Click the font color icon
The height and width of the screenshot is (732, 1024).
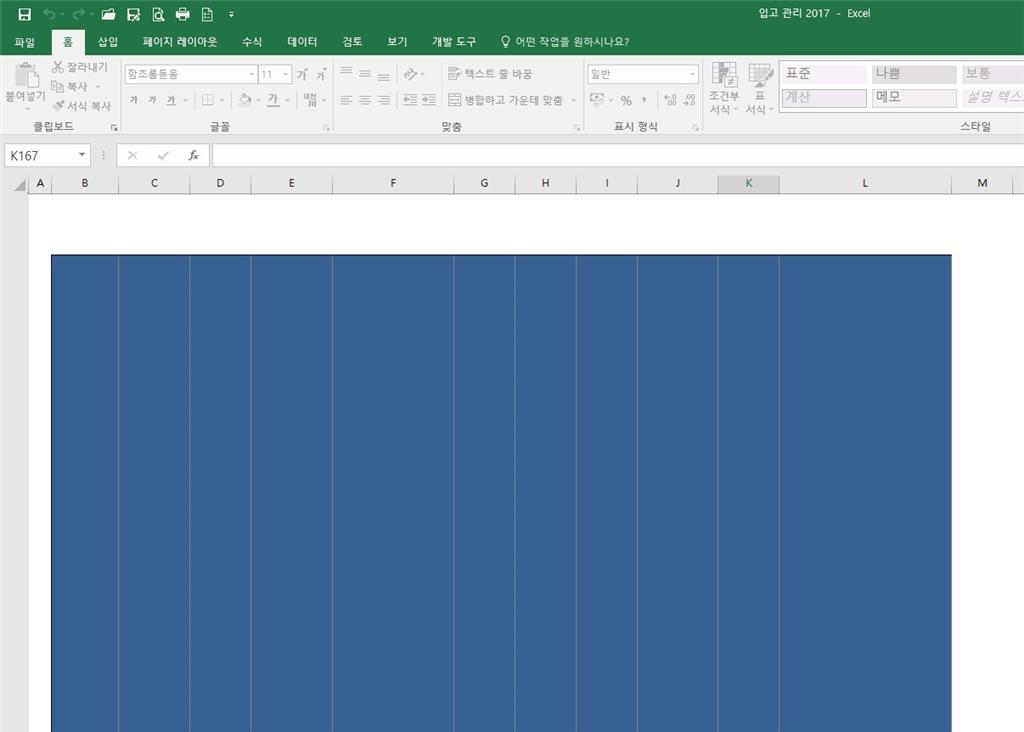(x=273, y=100)
